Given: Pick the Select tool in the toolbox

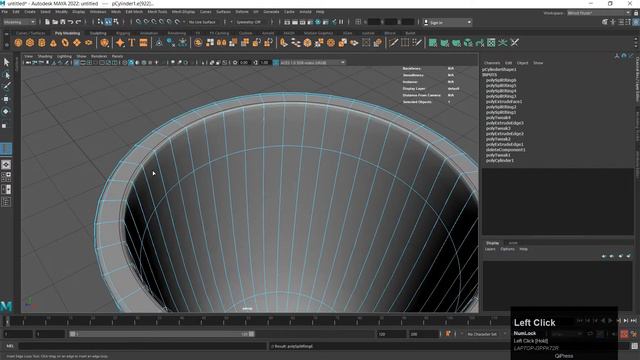Looking at the screenshot, I should (6, 62).
